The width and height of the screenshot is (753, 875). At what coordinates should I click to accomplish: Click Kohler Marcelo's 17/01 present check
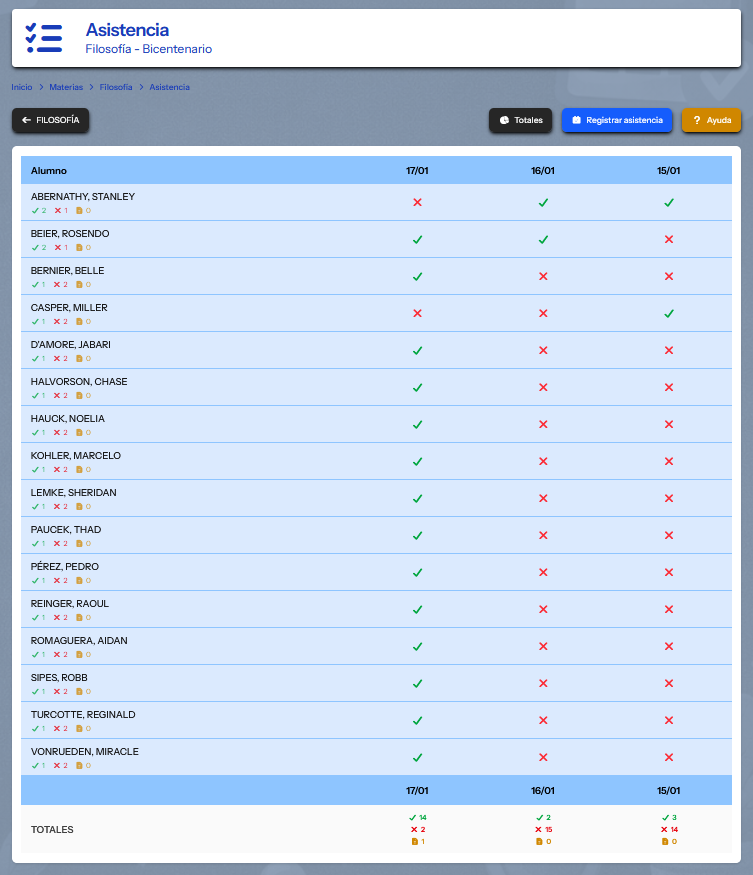pyautogui.click(x=417, y=461)
